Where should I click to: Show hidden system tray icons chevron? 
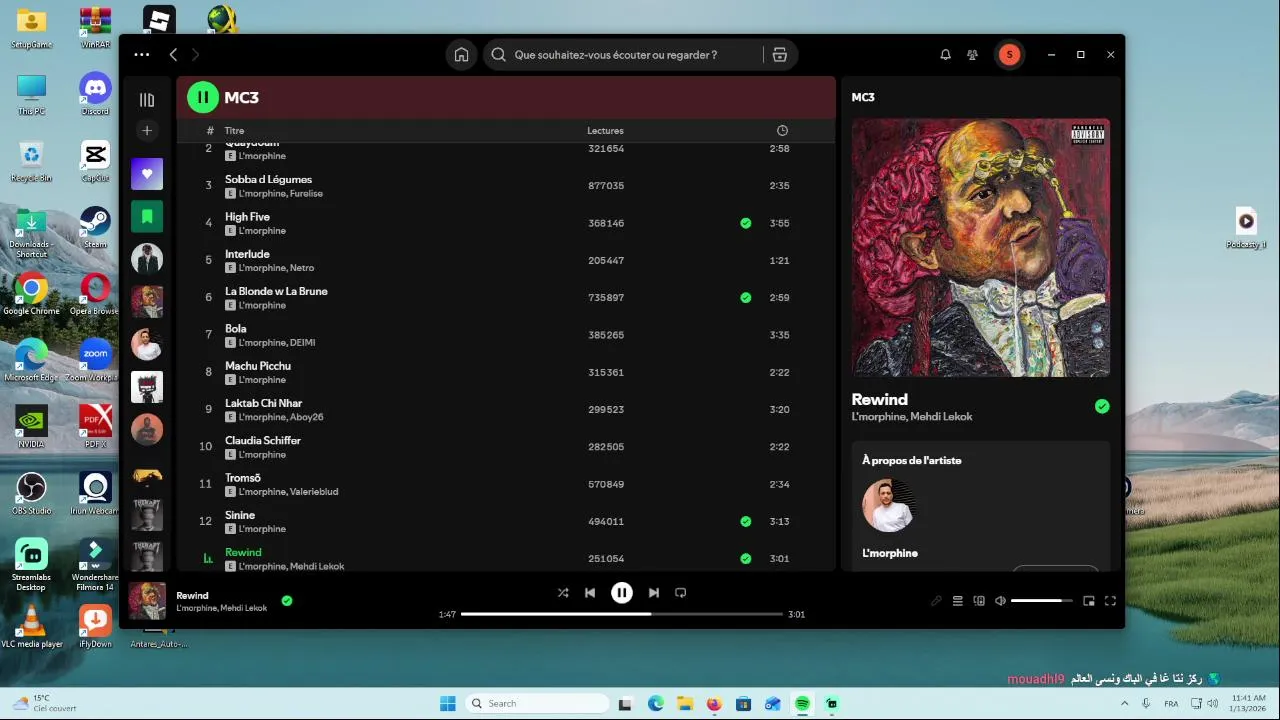1124,703
